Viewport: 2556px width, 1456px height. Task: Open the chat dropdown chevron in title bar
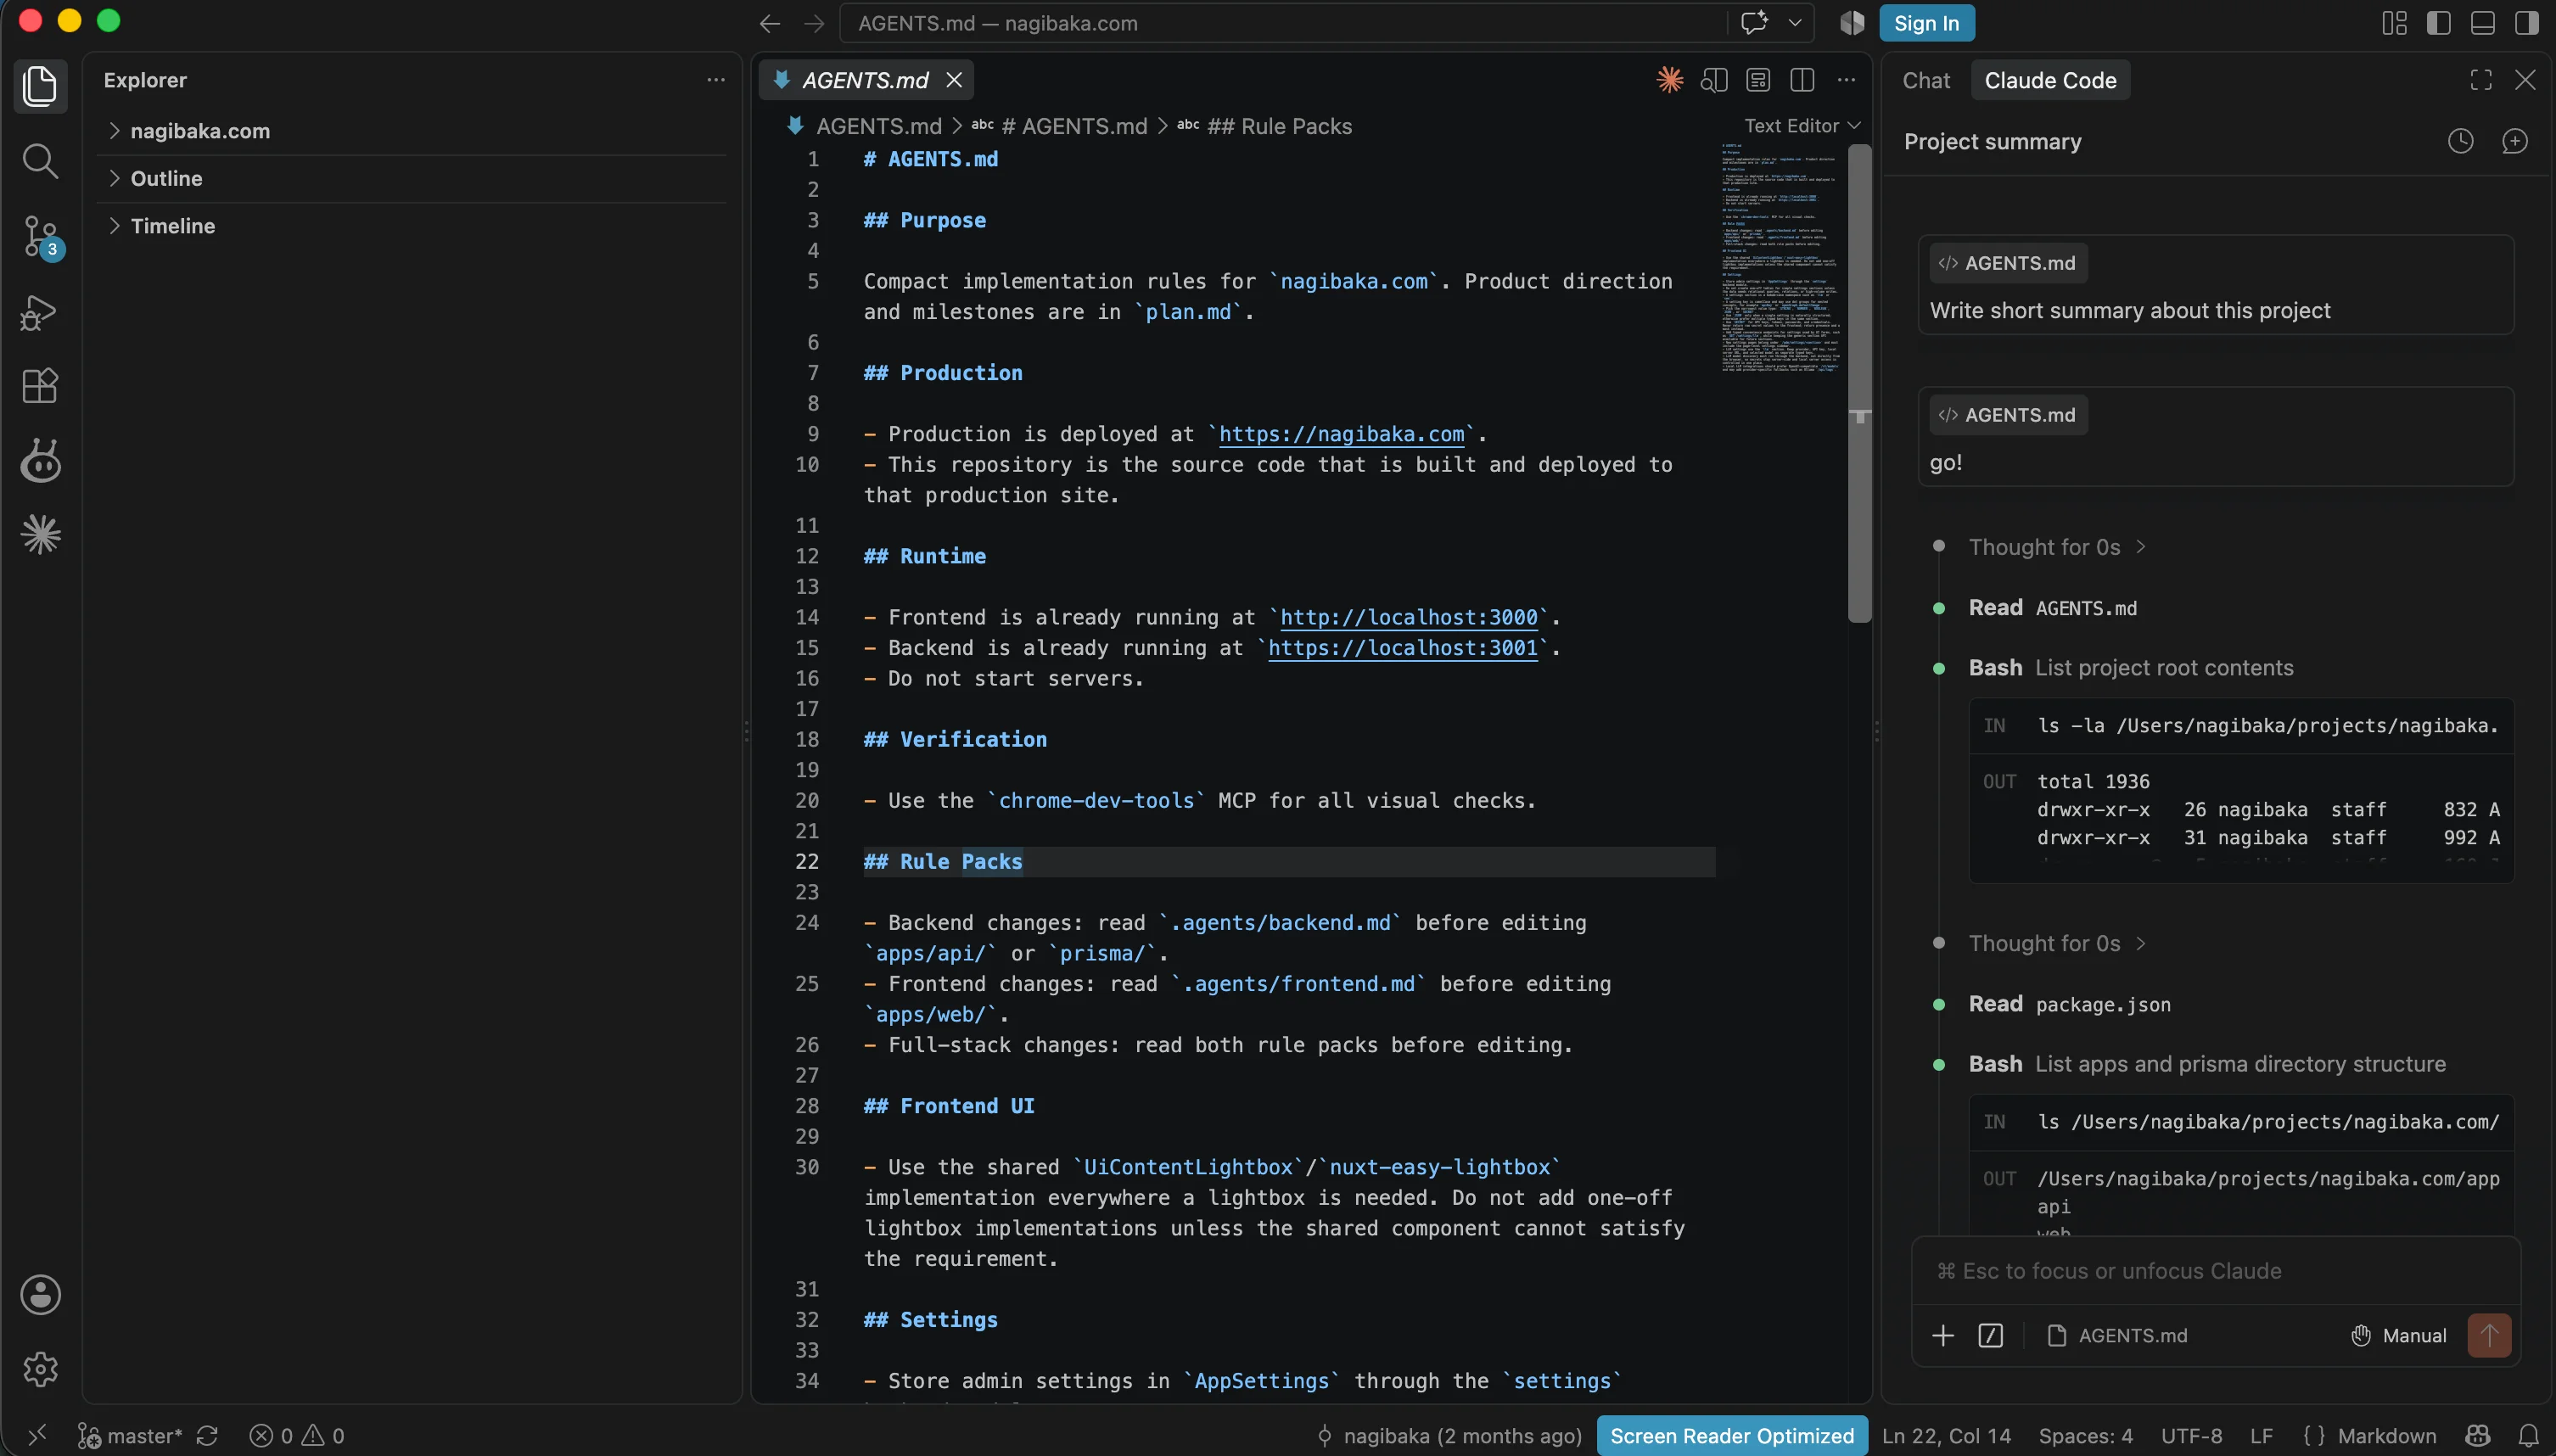pos(1795,23)
